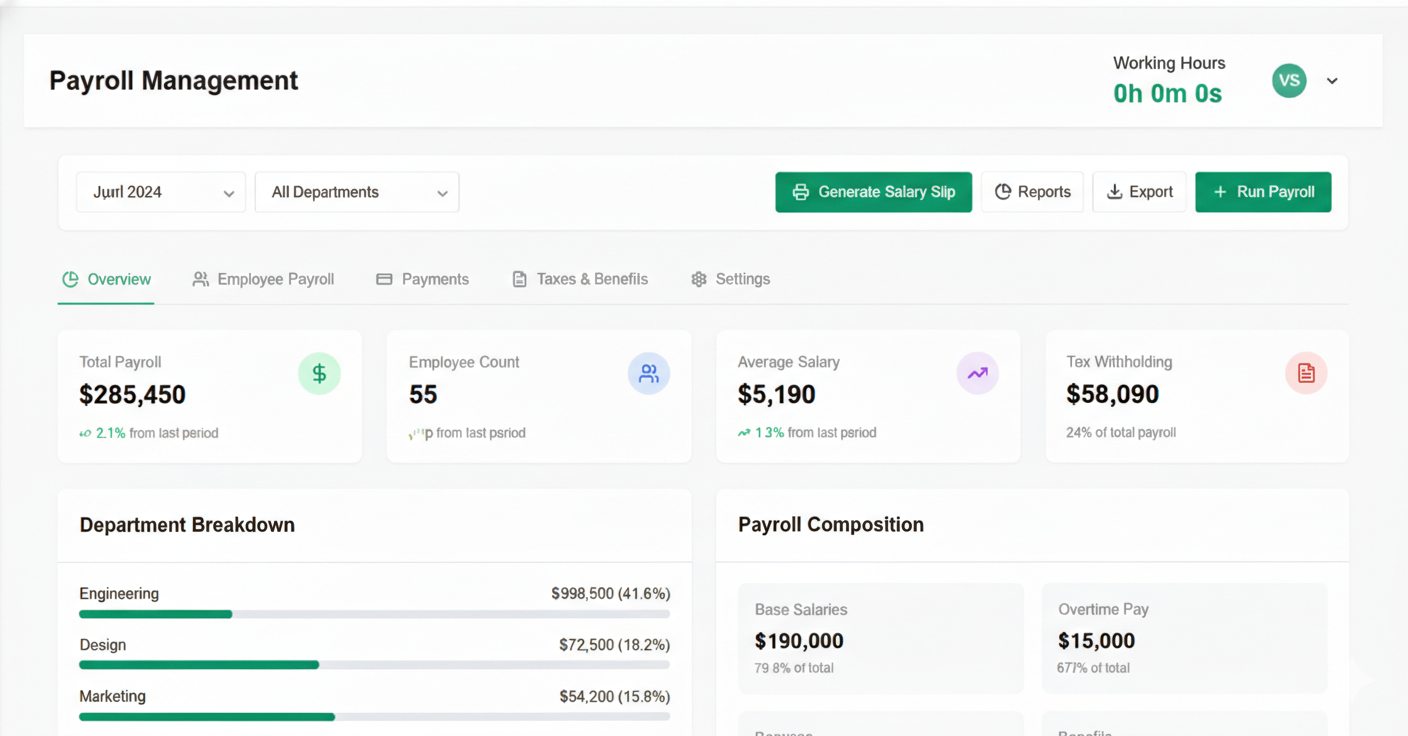1408x736 pixels.
Task: Click the VS avatar in the header
Action: click(1289, 81)
